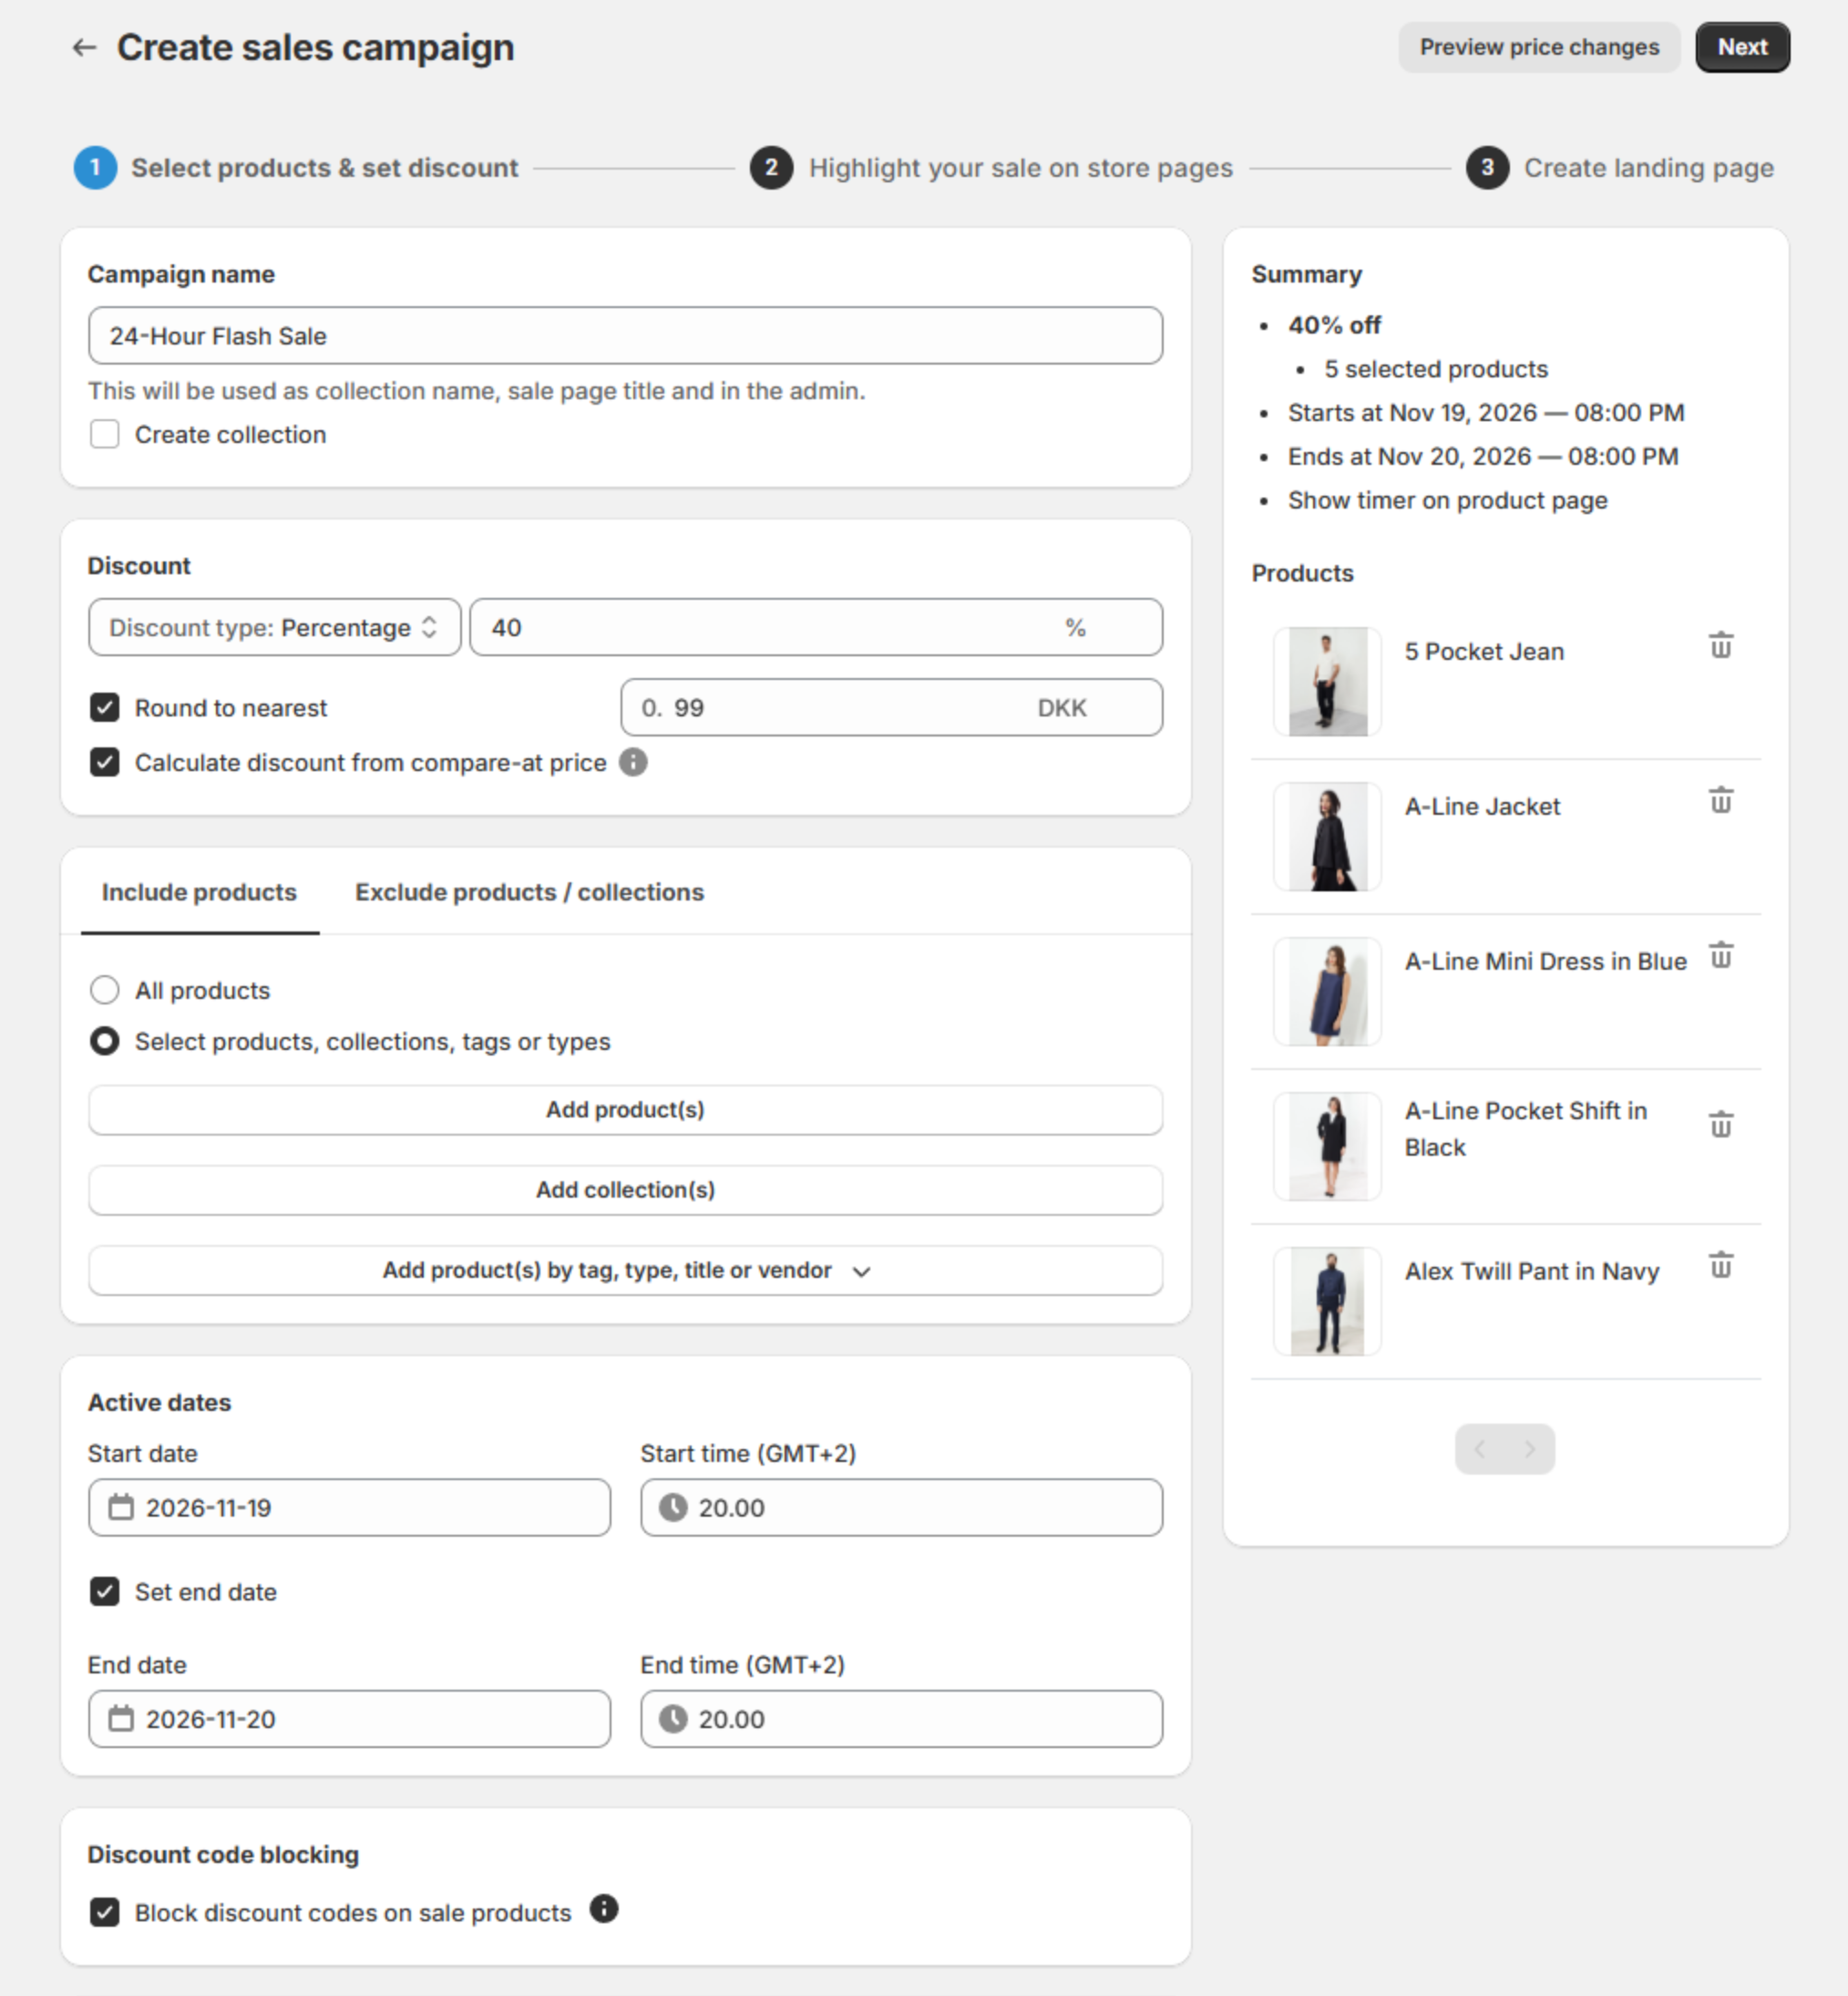Toggle Block discount codes on sale products
The height and width of the screenshot is (1996, 1848).
(105, 1913)
